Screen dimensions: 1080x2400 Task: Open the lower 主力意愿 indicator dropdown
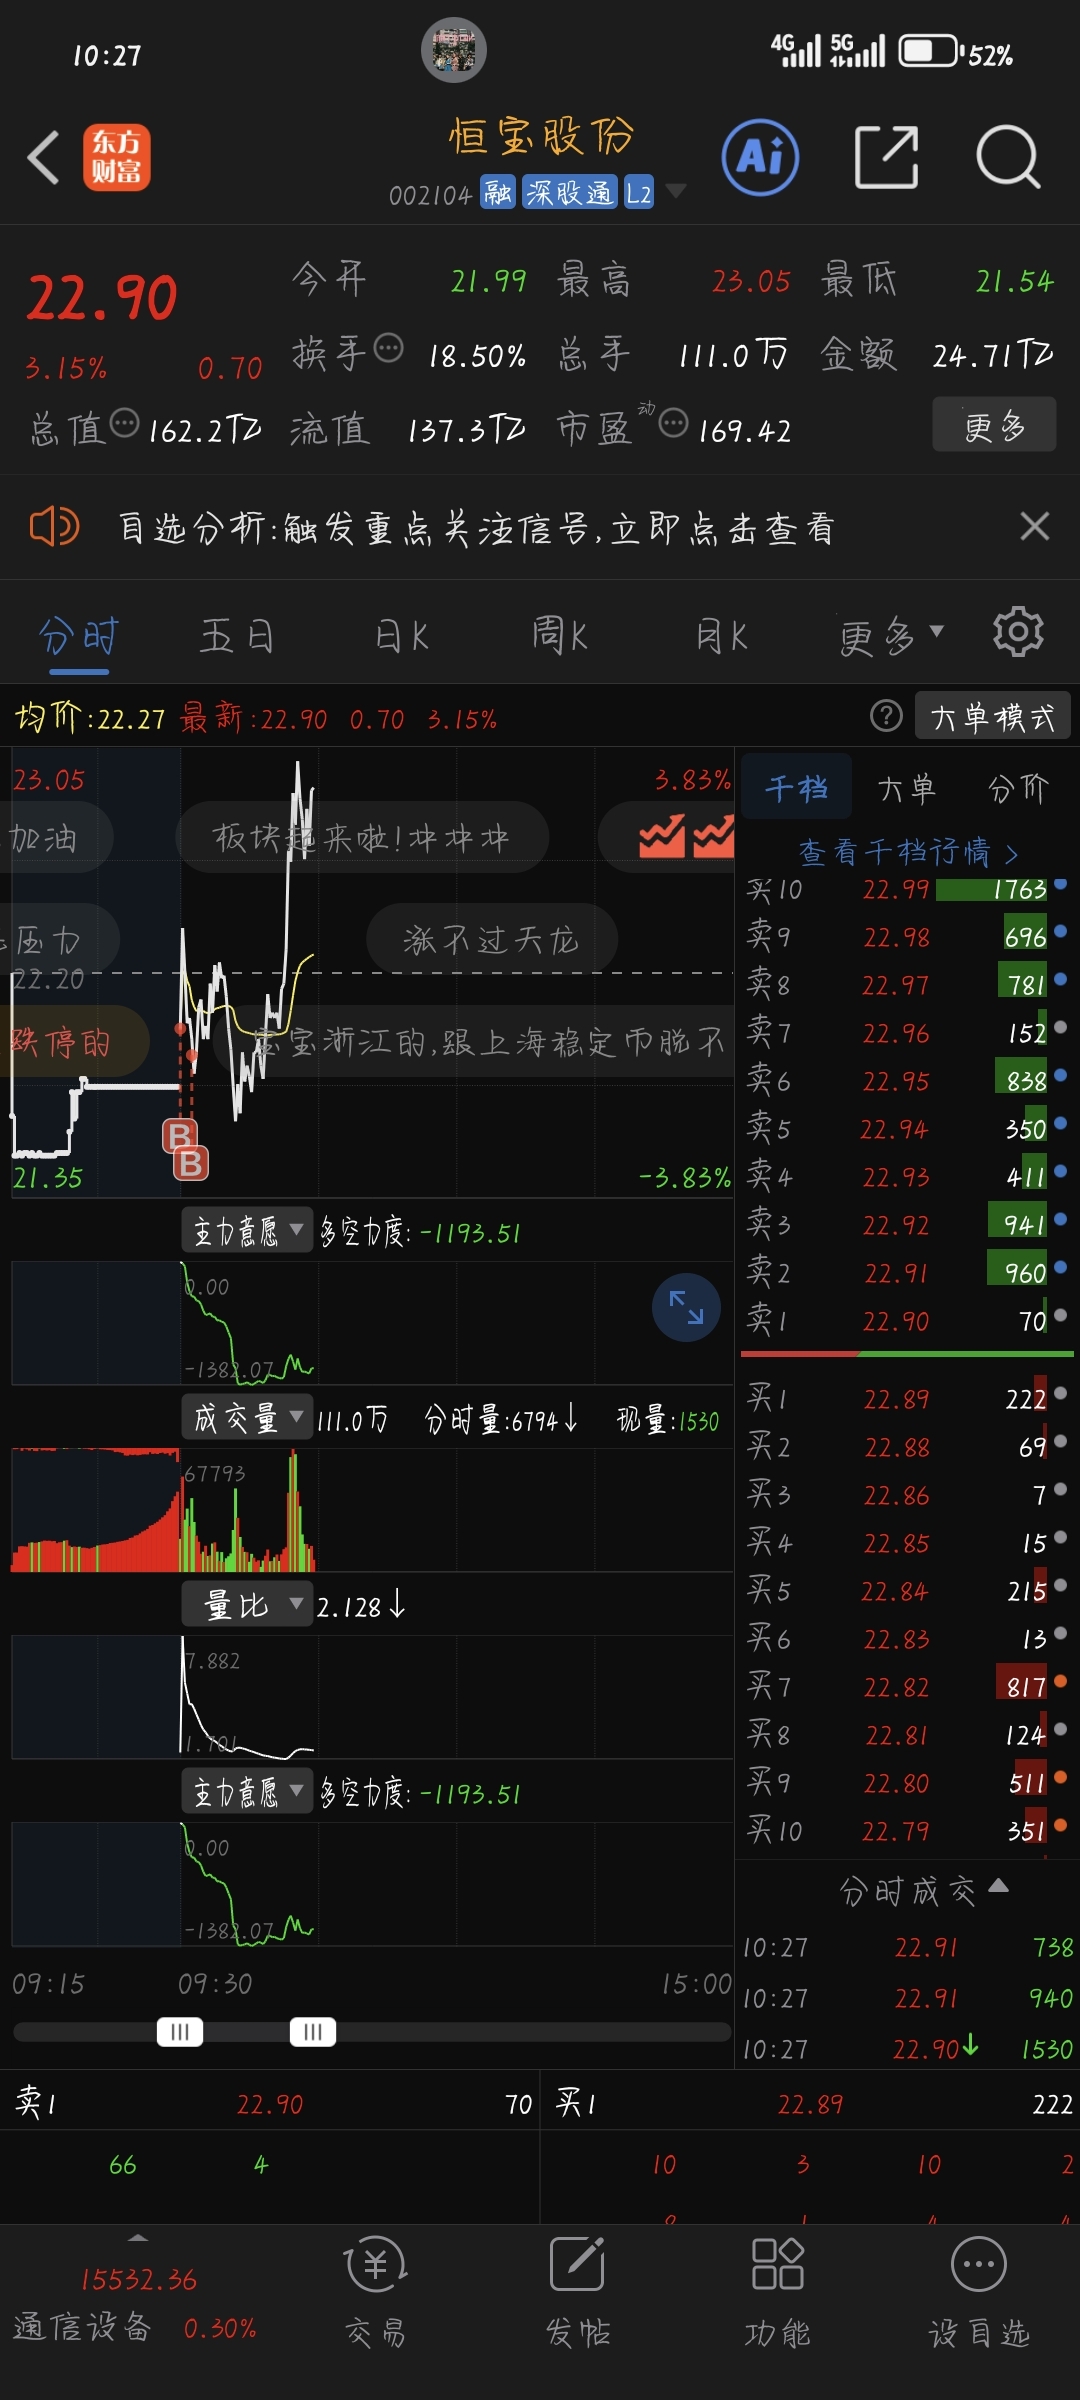coord(248,1791)
